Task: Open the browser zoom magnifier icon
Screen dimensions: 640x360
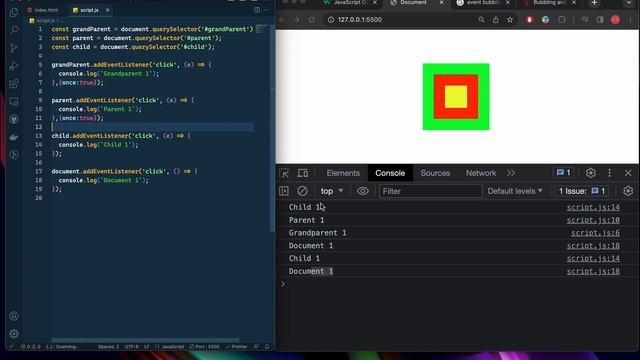Action: click(x=481, y=20)
